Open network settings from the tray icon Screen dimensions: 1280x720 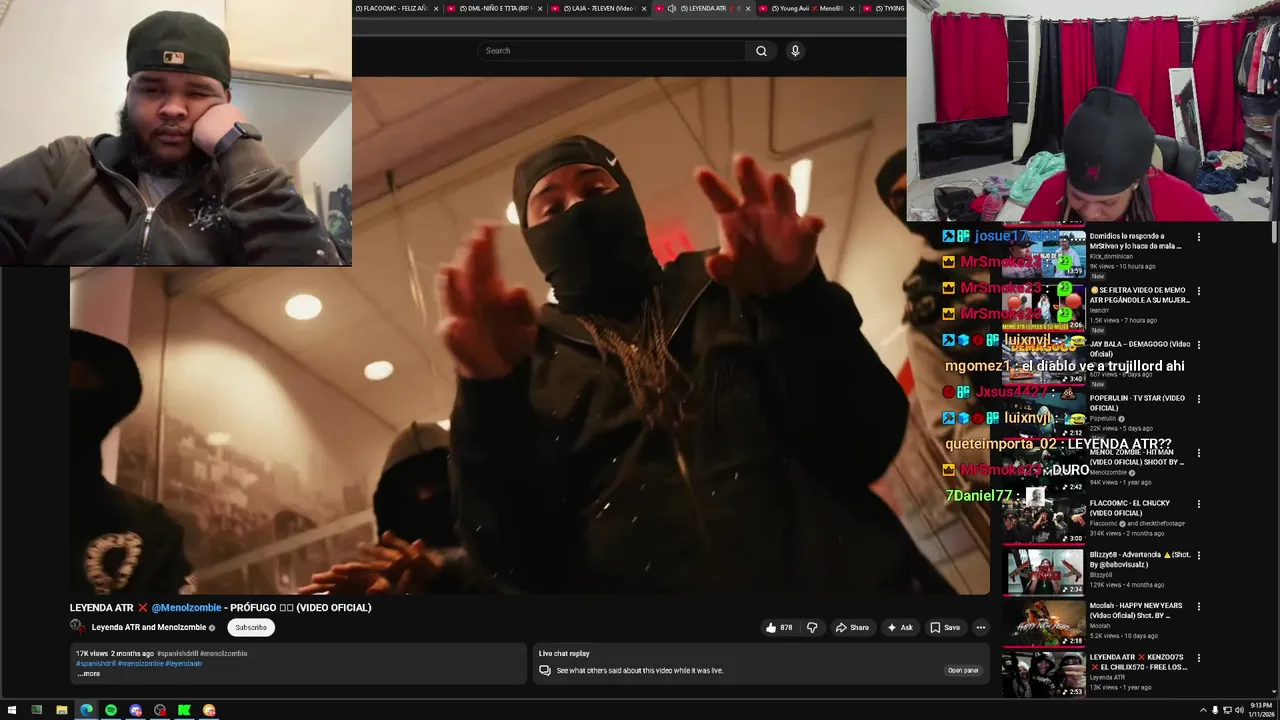pos(1227,710)
